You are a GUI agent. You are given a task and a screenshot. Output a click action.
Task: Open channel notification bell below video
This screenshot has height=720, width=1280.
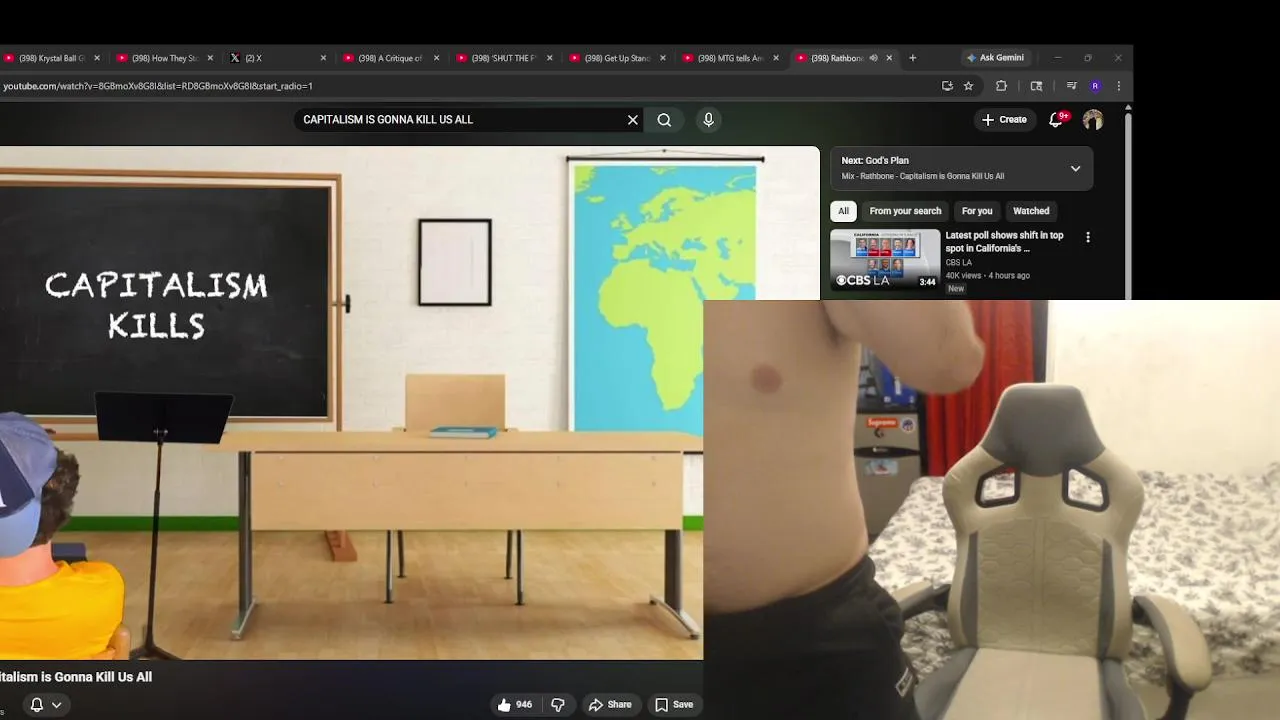[x=36, y=705]
